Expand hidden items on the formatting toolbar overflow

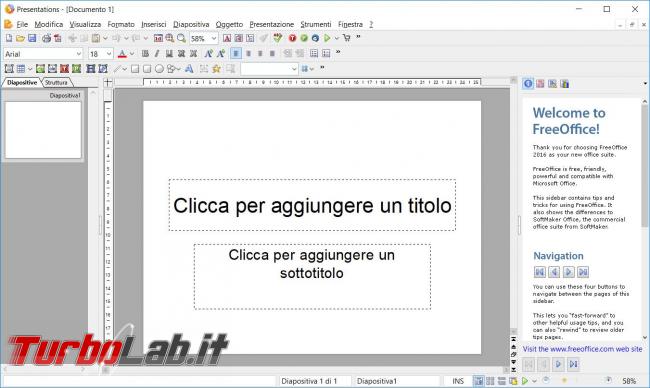338,53
